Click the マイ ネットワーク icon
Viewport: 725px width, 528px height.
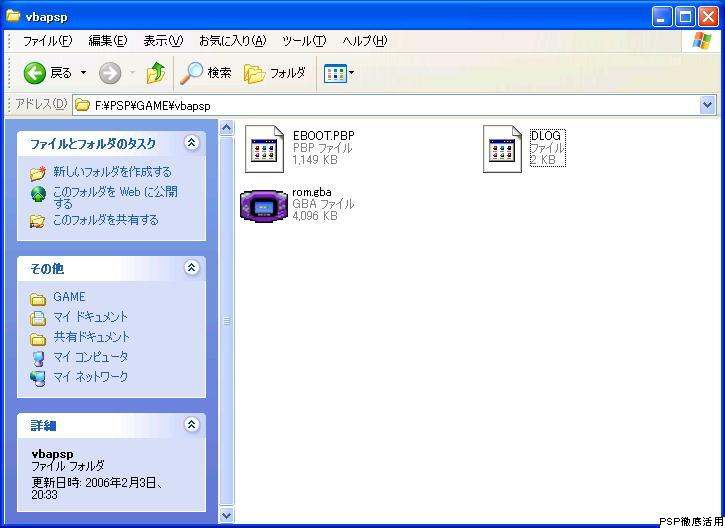(x=38, y=379)
